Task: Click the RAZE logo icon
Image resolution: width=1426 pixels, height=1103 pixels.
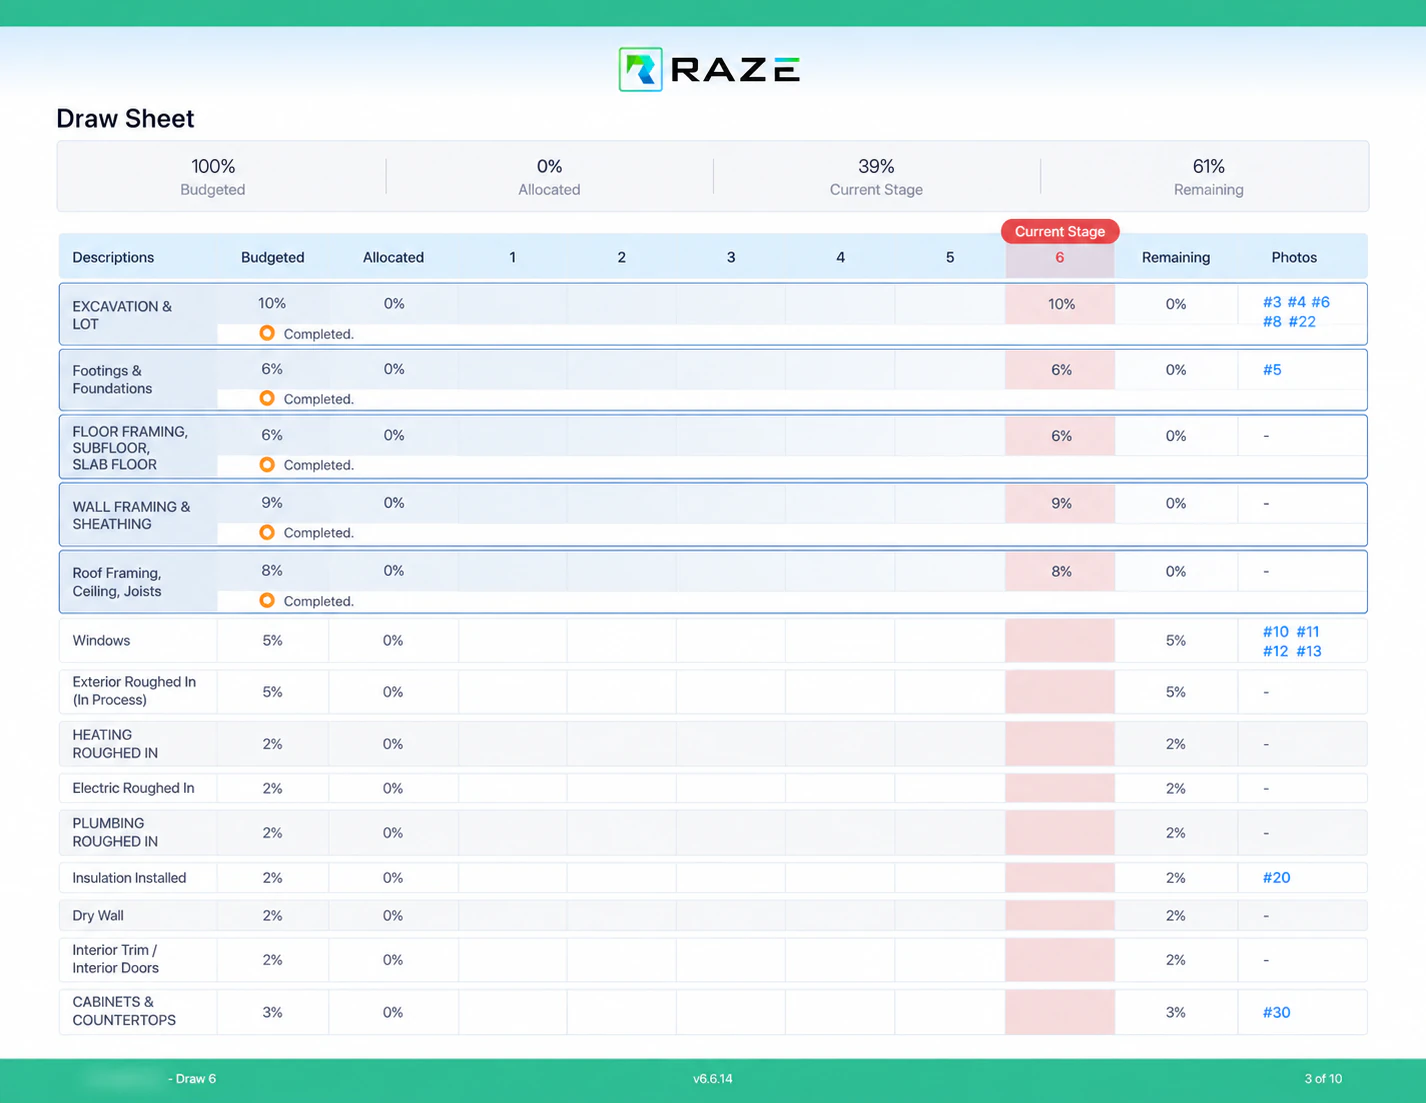Action: [x=640, y=69]
